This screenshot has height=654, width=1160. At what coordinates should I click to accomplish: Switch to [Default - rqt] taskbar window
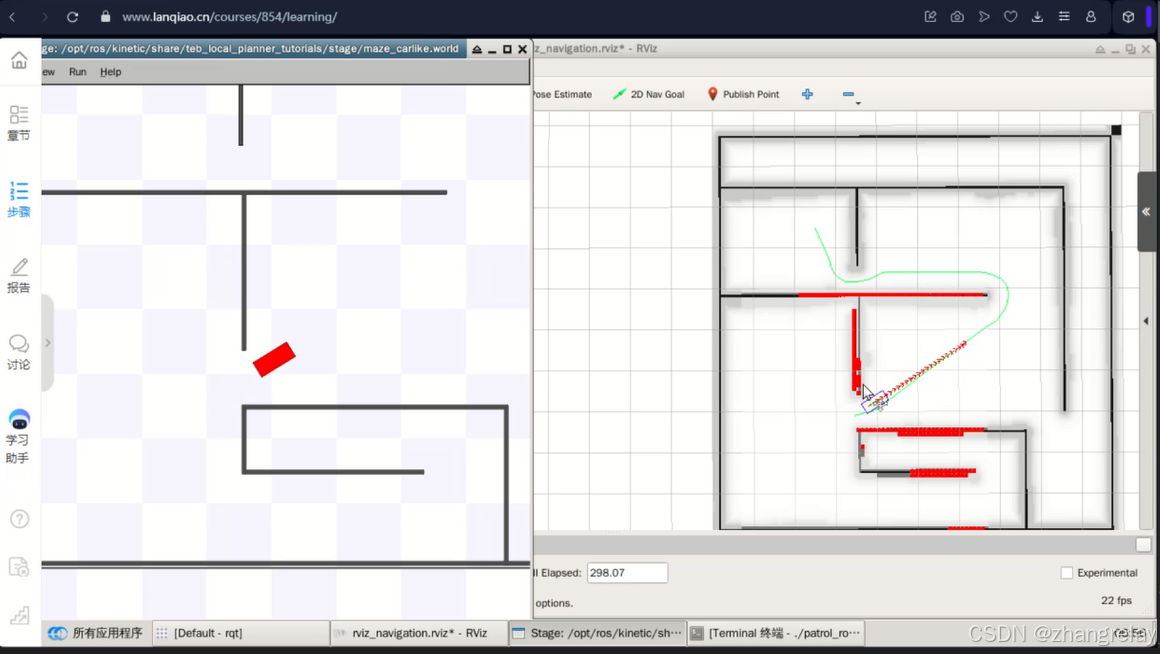click(241, 633)
